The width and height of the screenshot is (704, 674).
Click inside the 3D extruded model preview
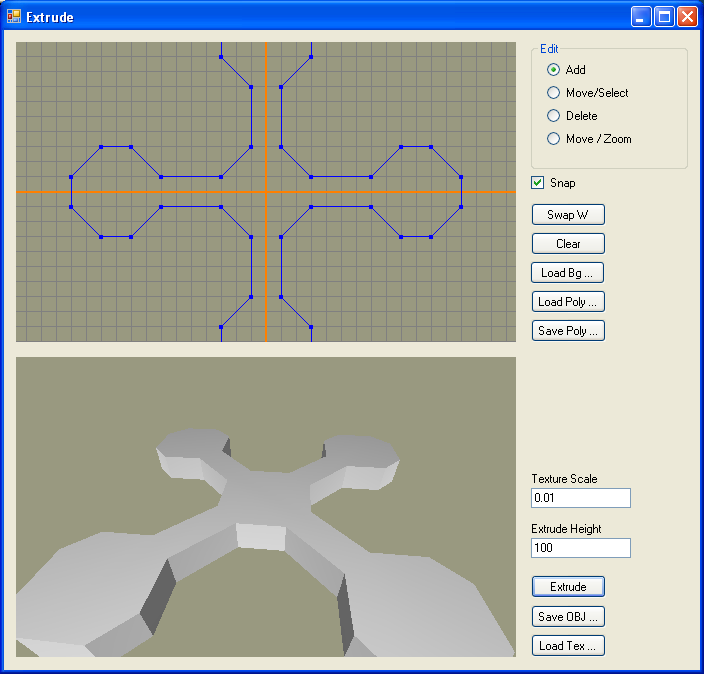point(265,506)
